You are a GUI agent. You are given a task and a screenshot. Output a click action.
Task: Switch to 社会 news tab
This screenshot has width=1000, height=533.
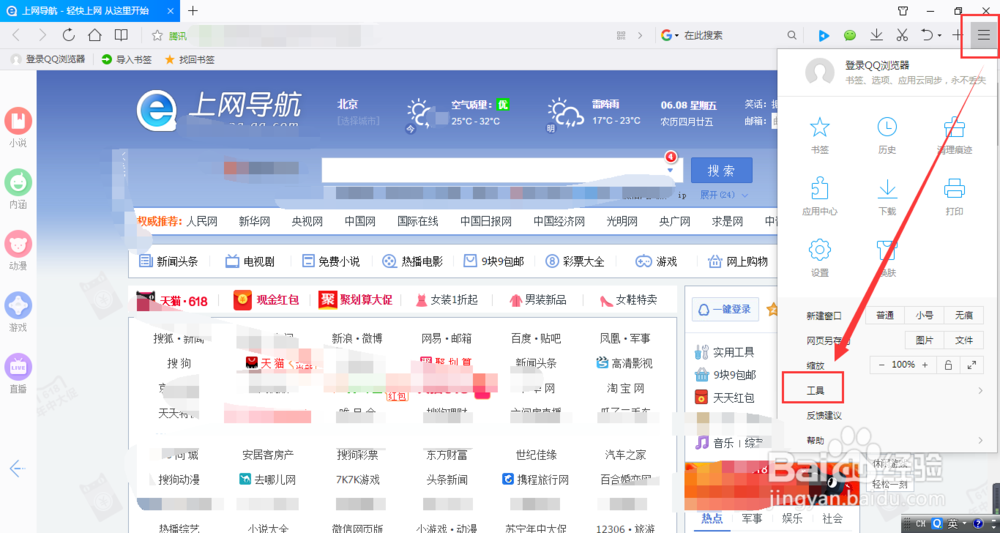click(832, 518)
